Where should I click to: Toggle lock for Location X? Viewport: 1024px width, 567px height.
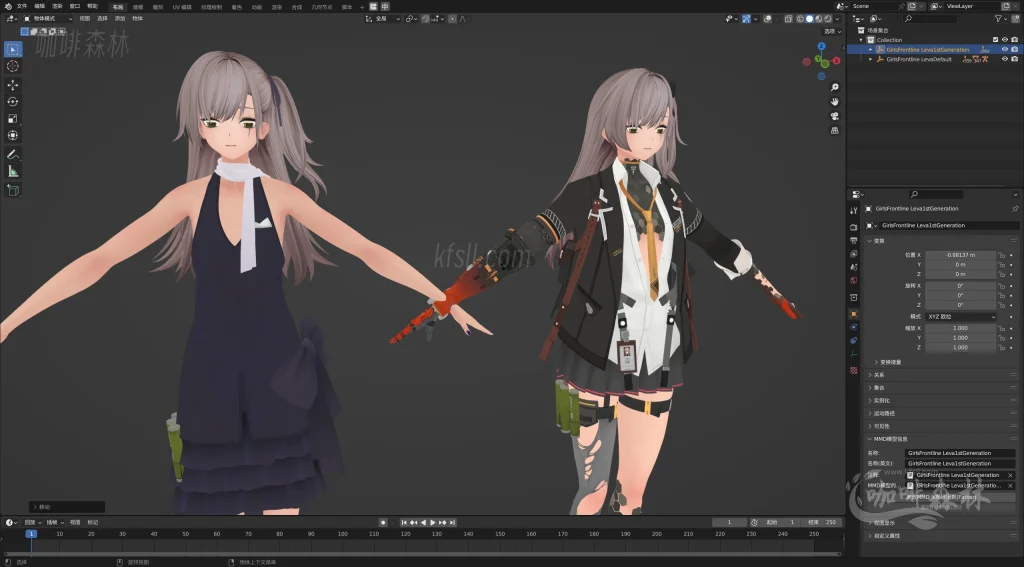tap(1001, 255)
